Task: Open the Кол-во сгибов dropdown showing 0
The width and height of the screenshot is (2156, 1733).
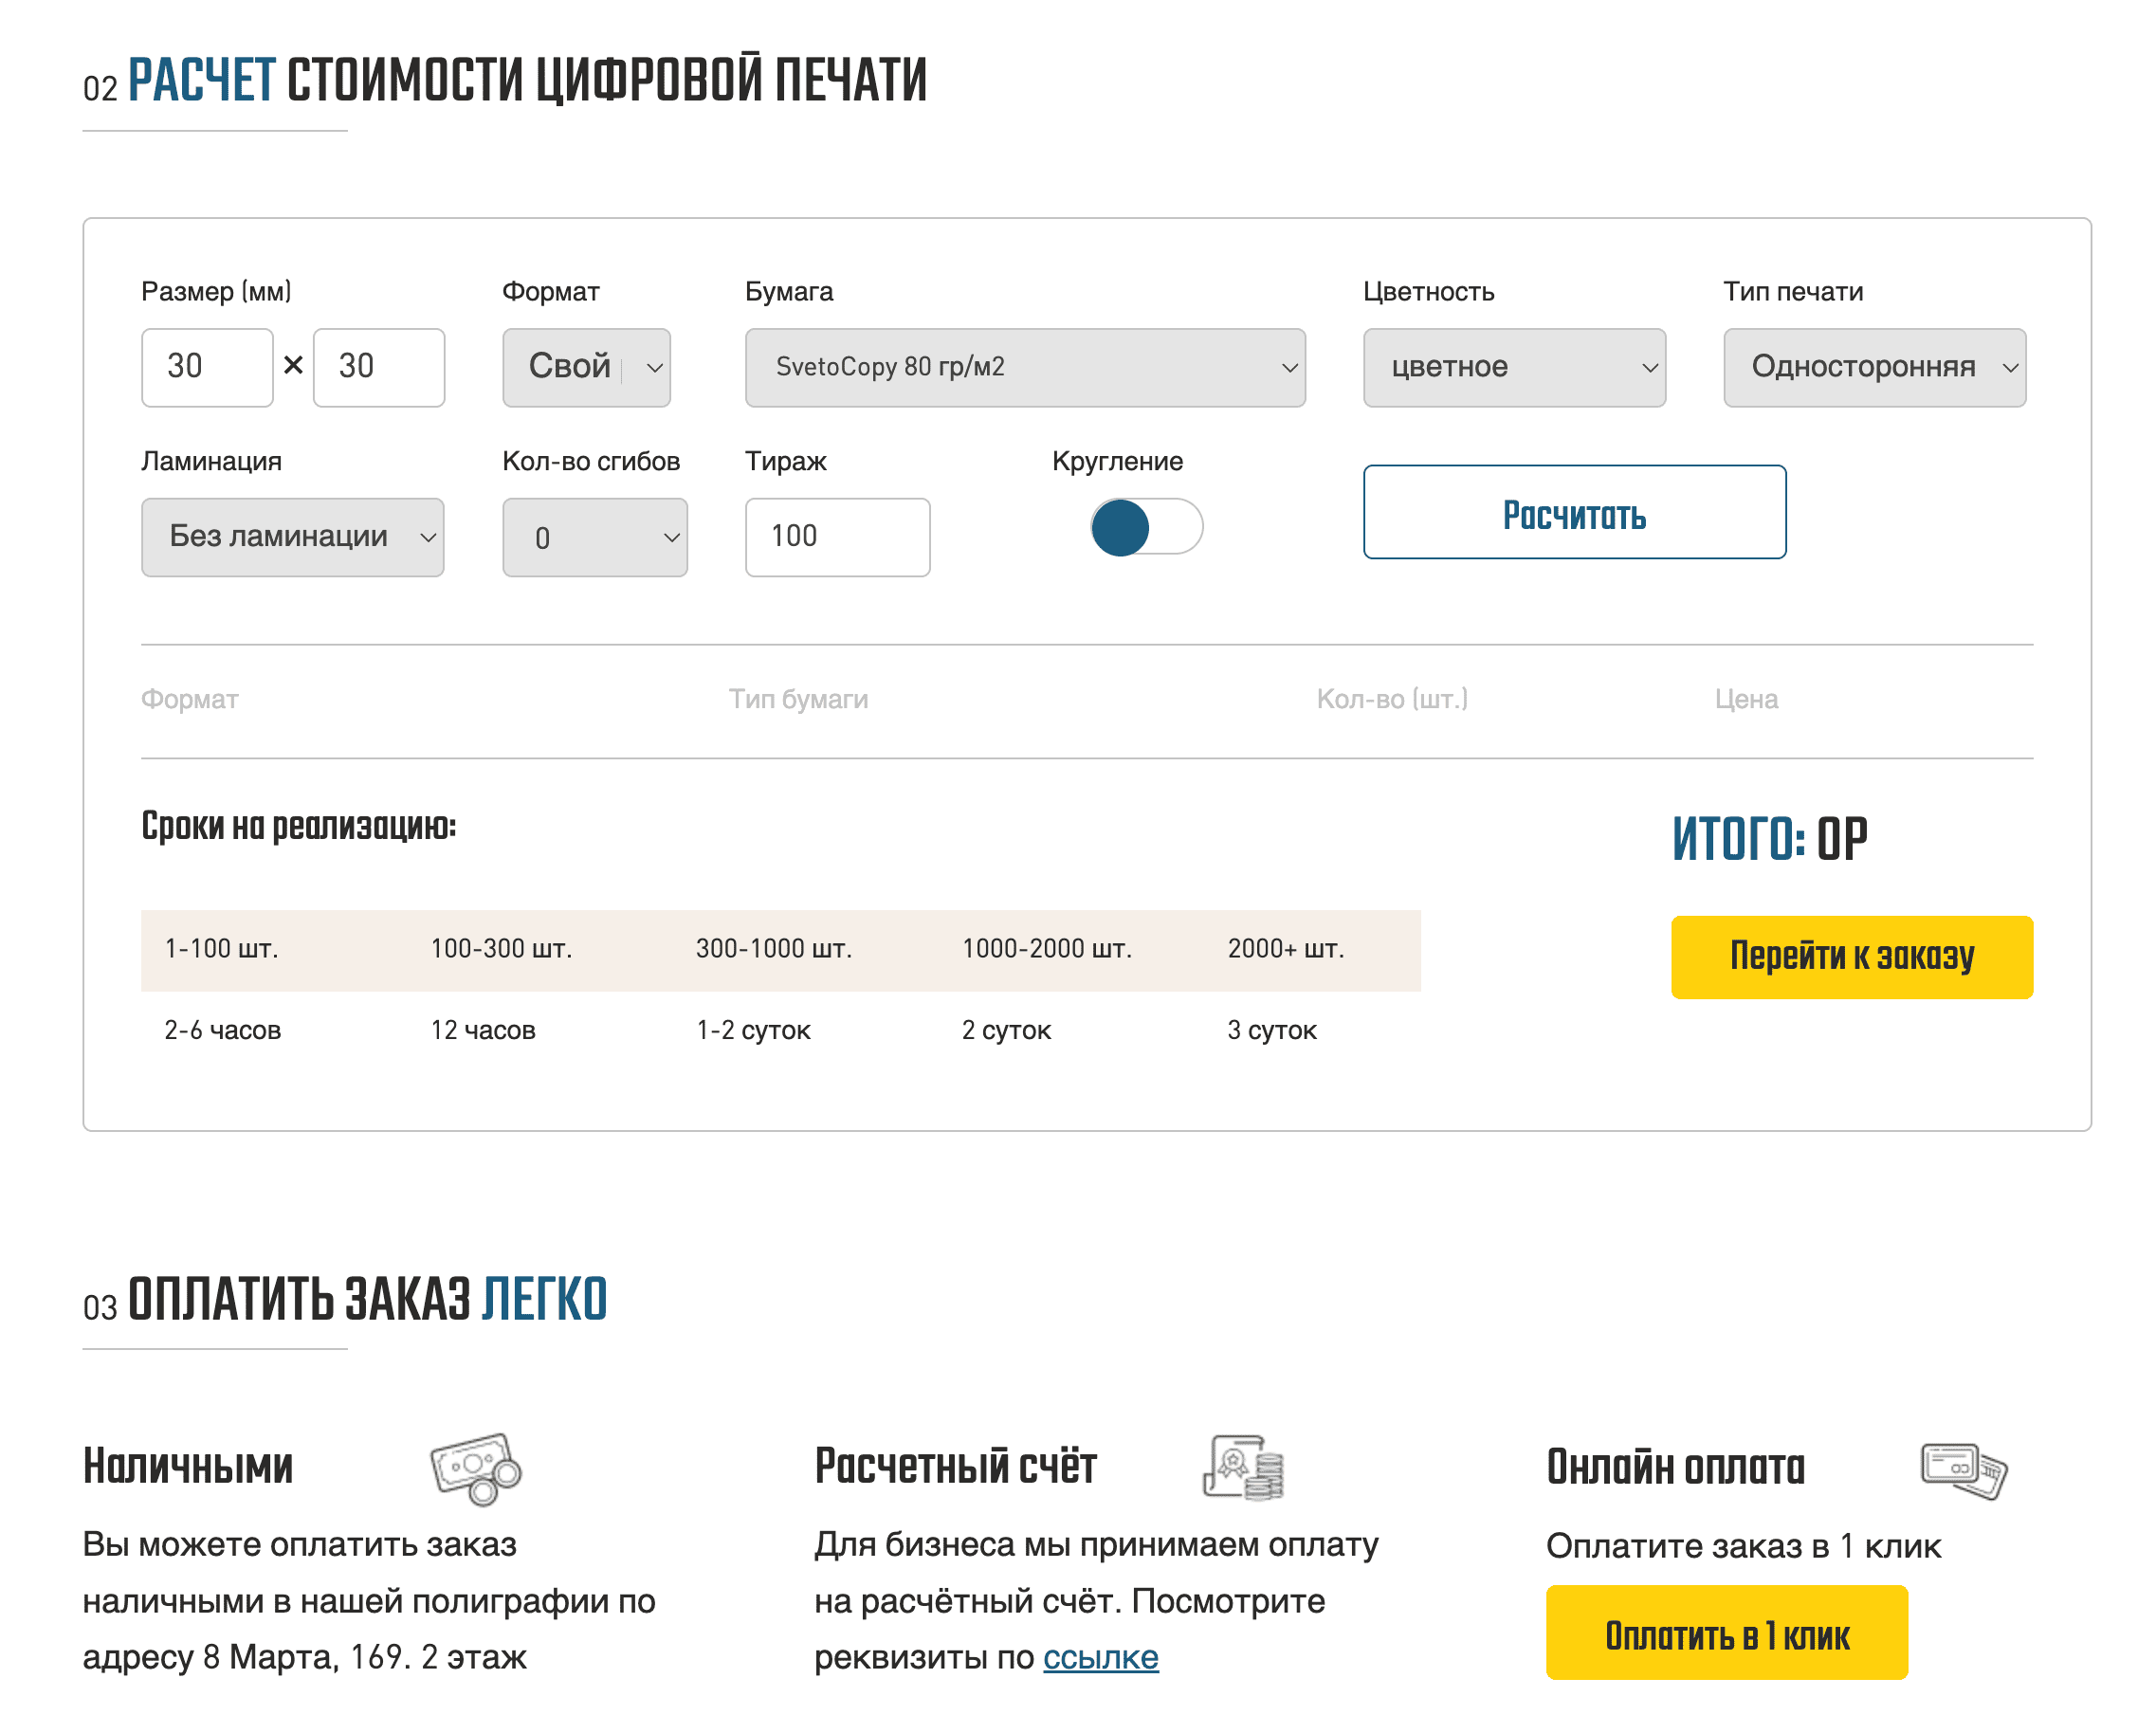Action: point(594,537)
